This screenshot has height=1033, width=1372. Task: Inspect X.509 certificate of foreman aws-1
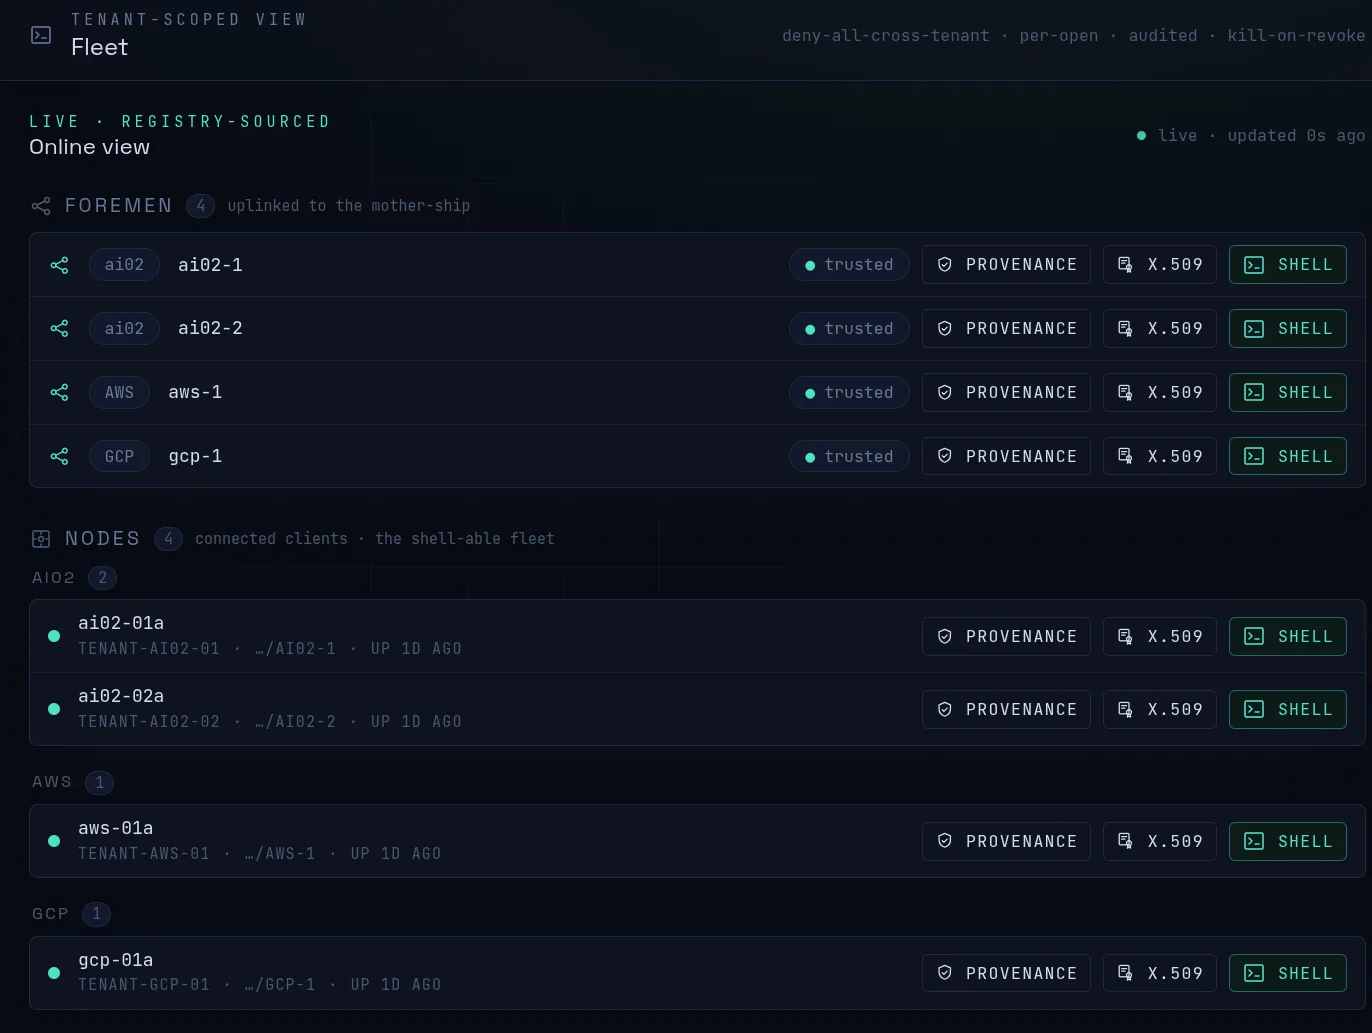(x=1159, y=393)
